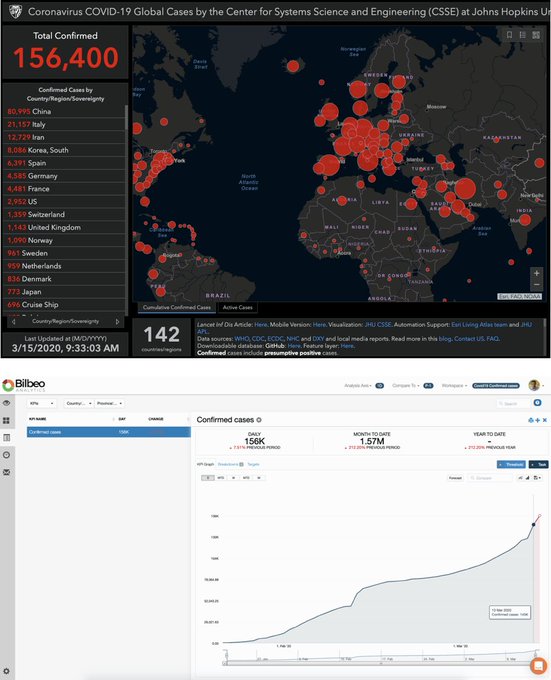Select the Breakdowns tab
551x680 pixels.
pos(228,464)
